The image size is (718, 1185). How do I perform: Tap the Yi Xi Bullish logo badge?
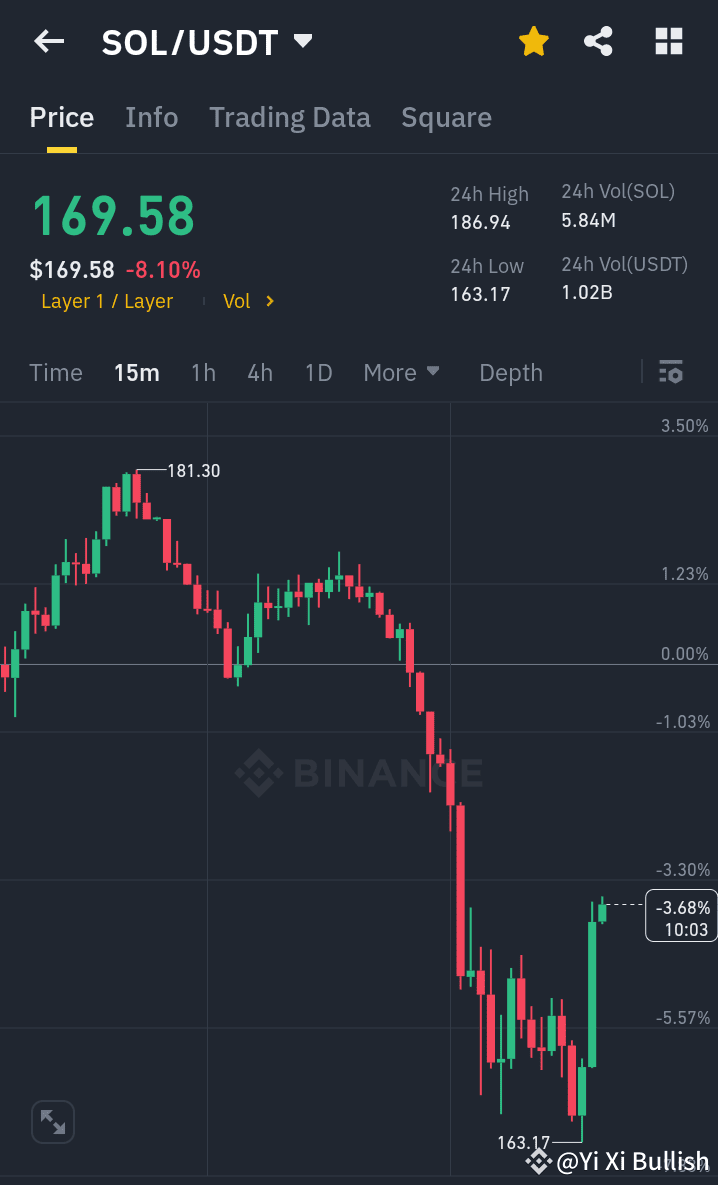point(538,1161)
